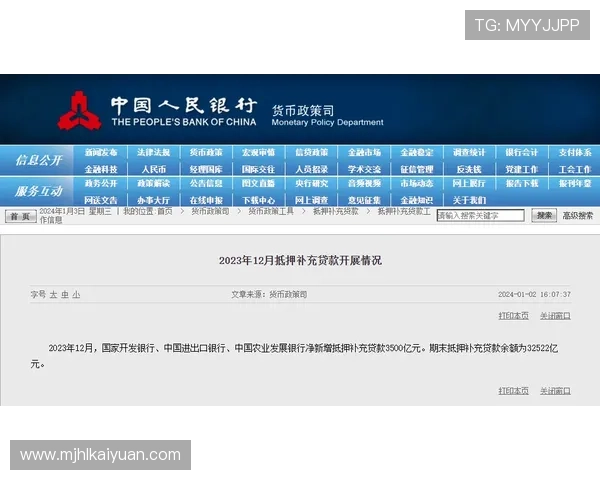This screenshot has width=600, height=480.
Task: Open the 工会工作 menu item
Action: (575, 169)
